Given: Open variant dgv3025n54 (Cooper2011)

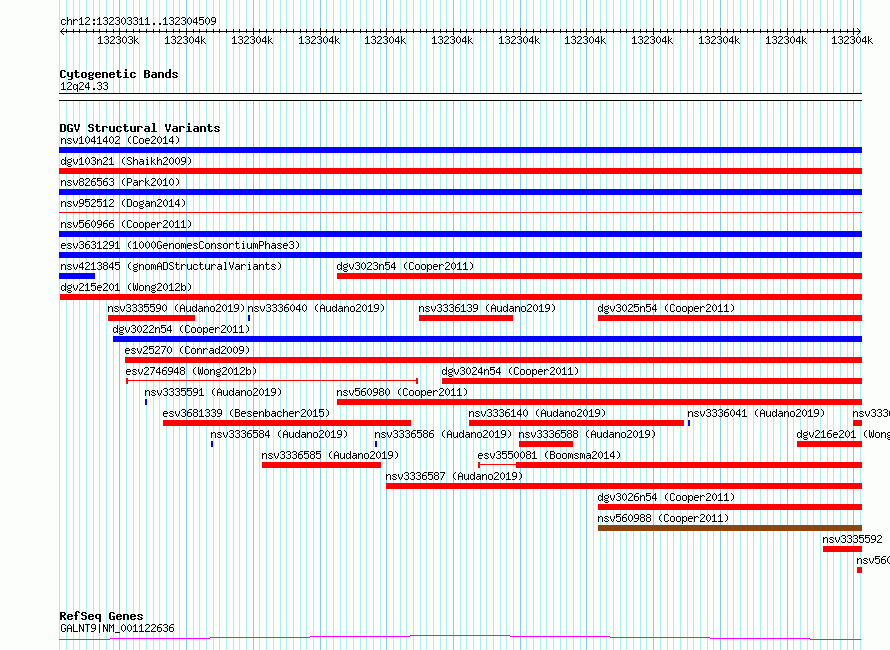Looking at the screenshot, I should click(666, 308).
